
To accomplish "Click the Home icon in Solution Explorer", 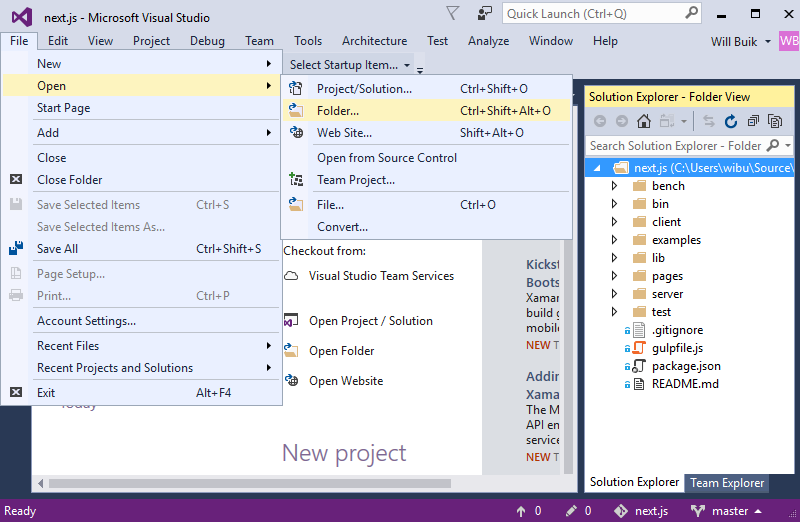I will coord(644,121).
